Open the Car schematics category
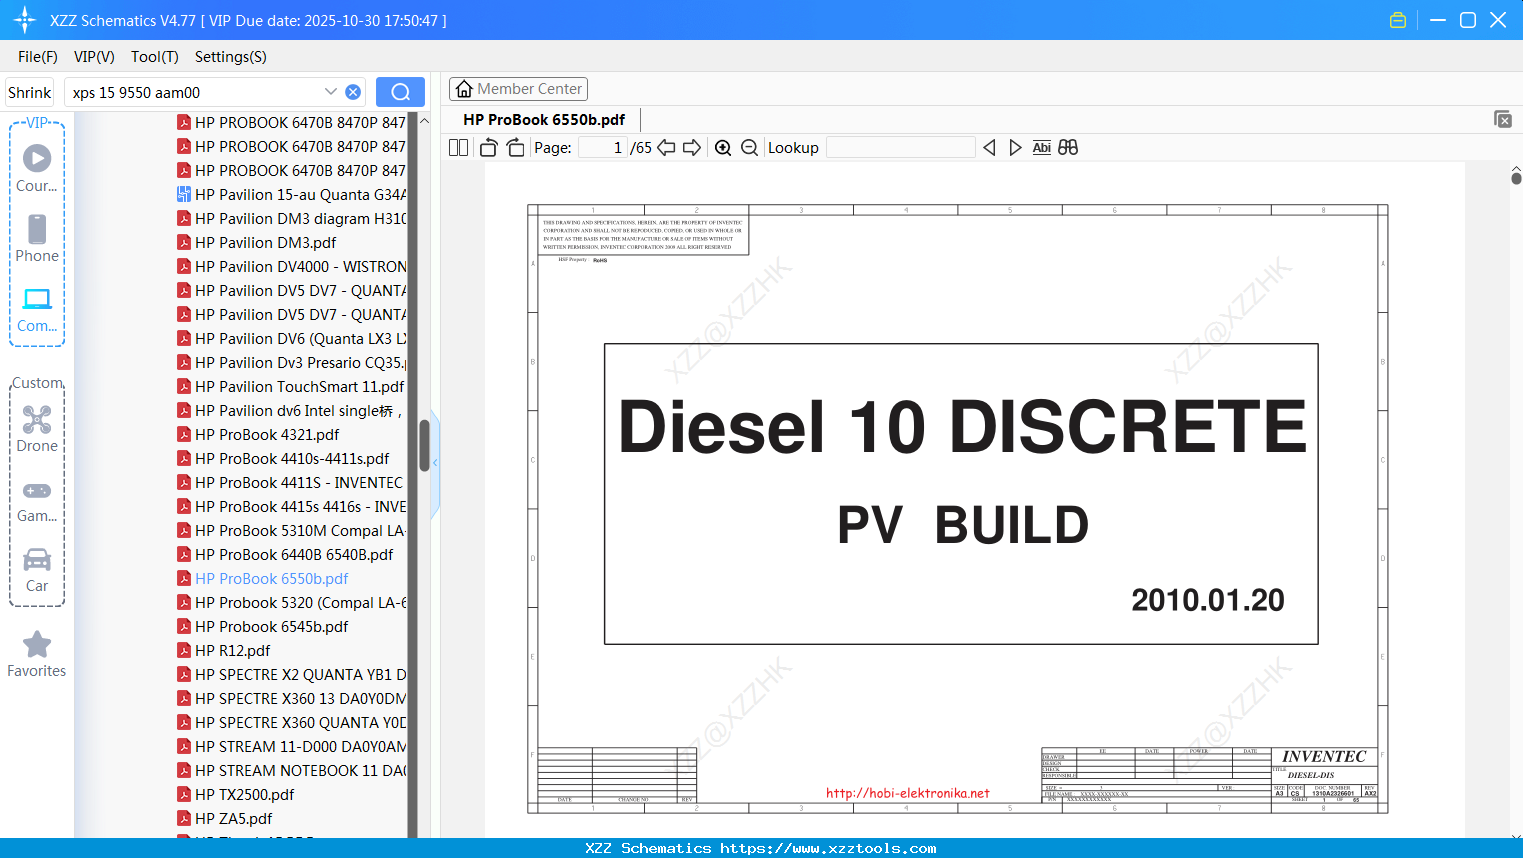This screenshot has width=1523, height=858. (x=37, y=569)
